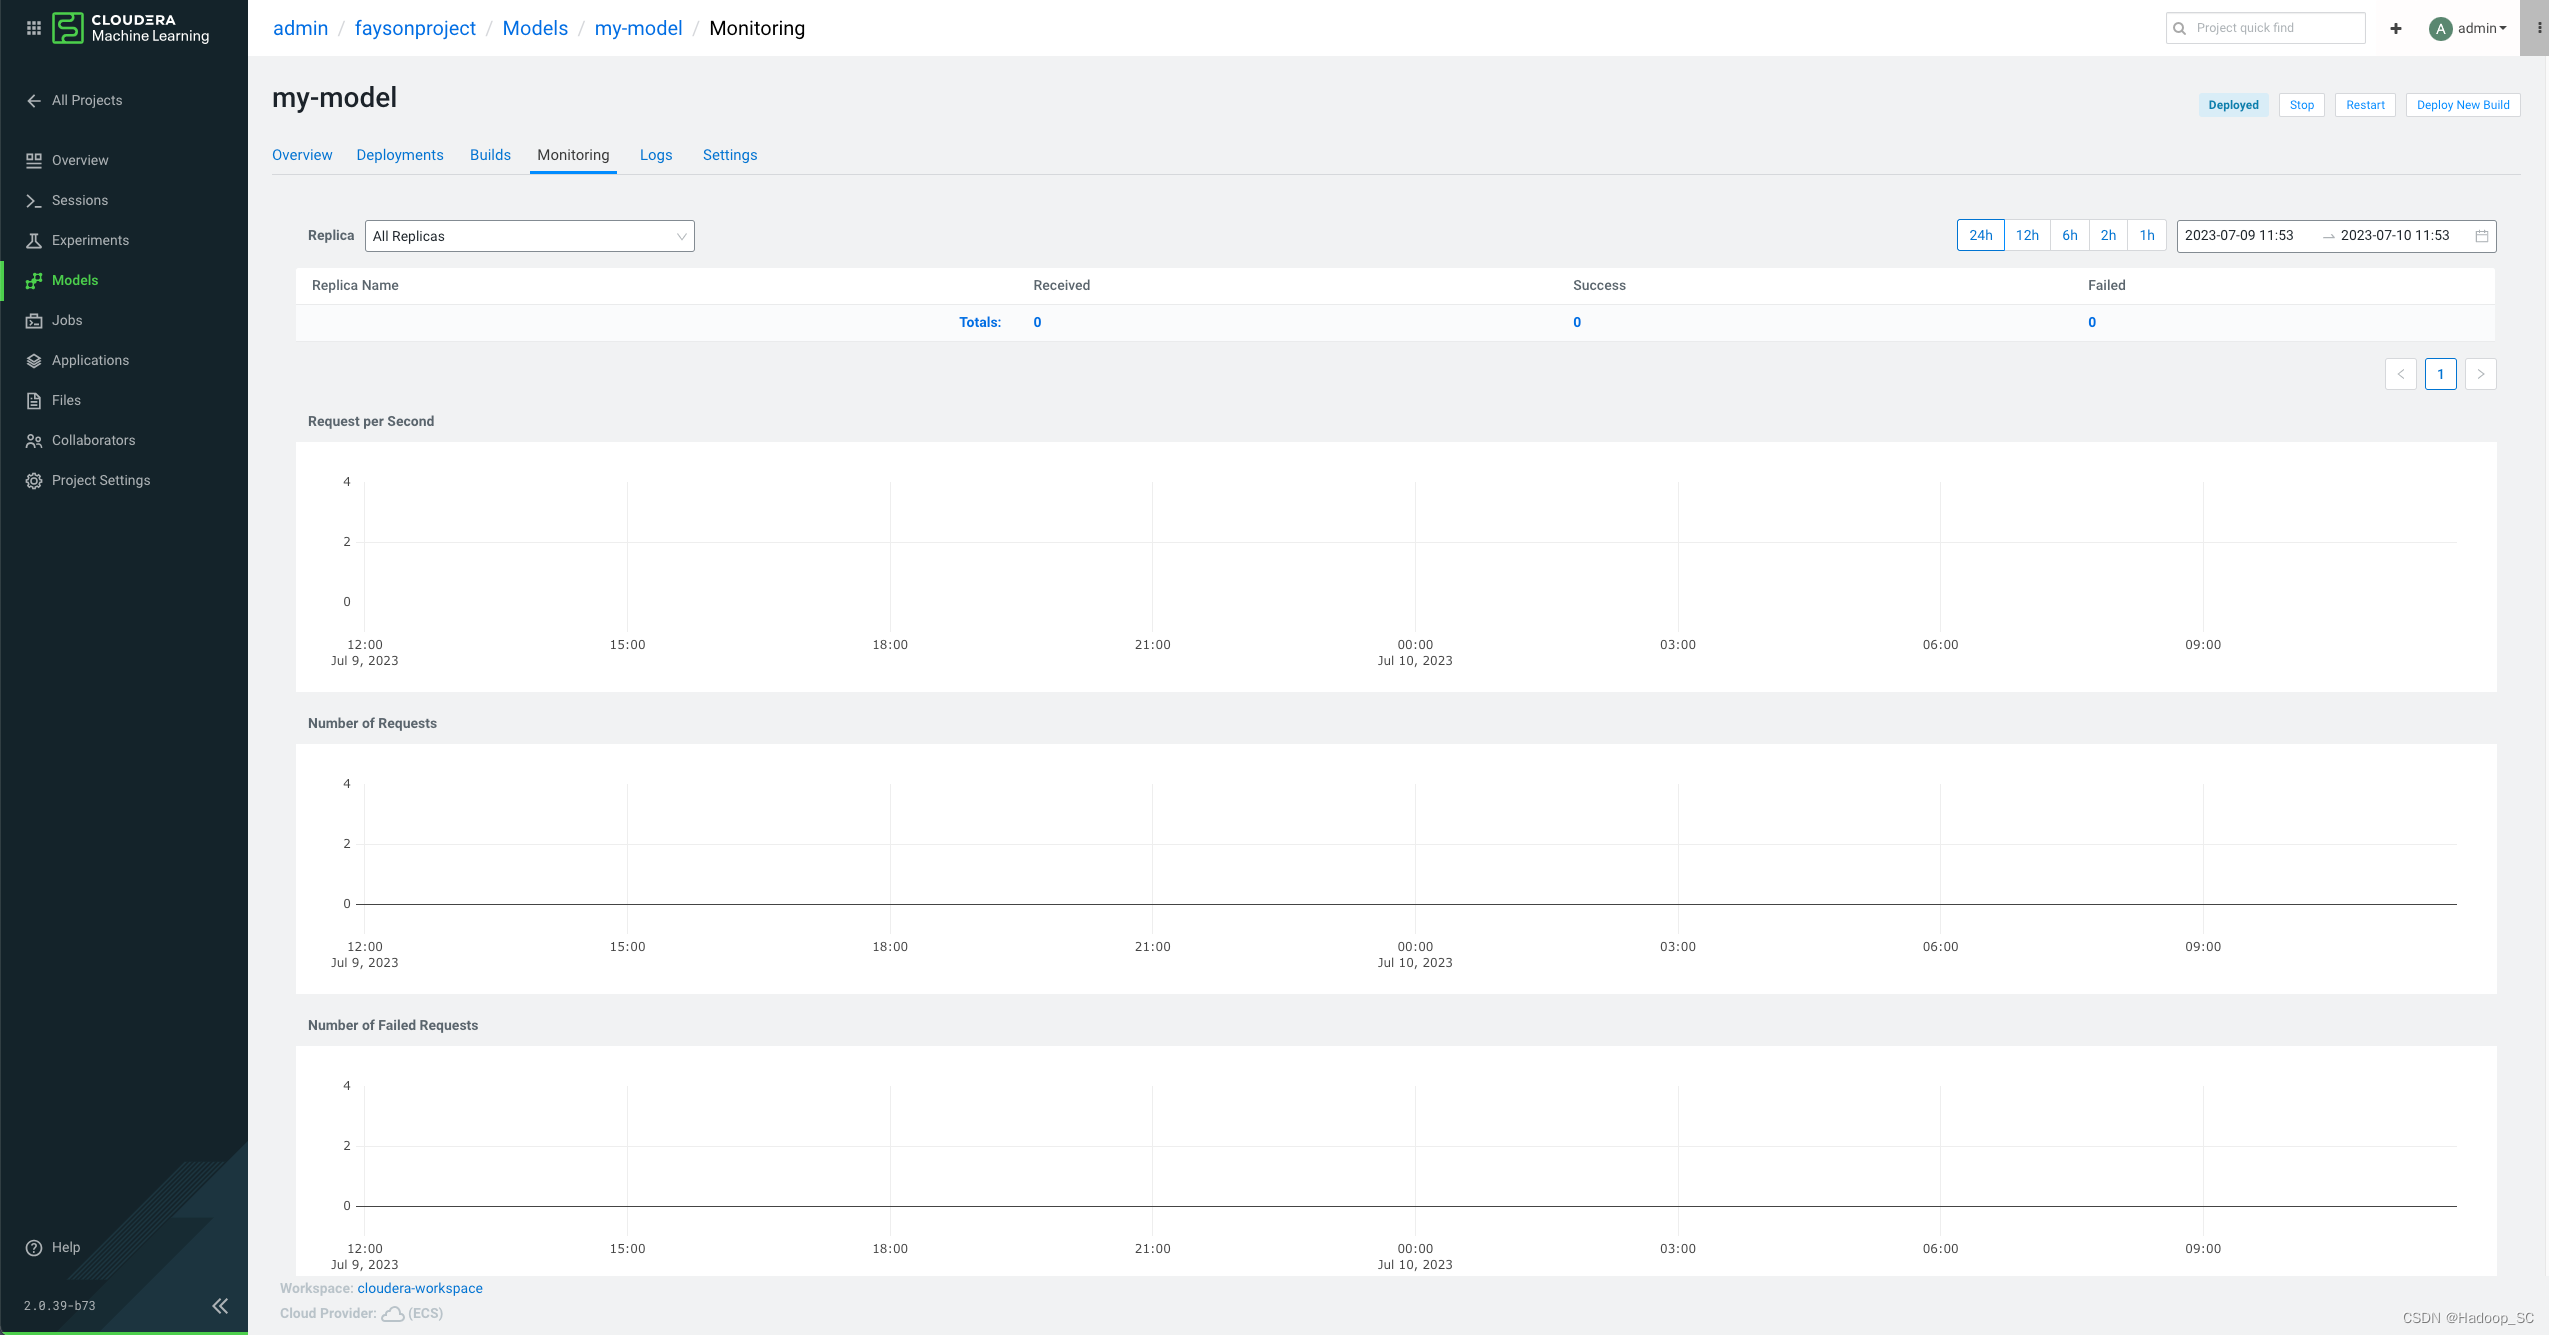Click the Deploy New Build button
Screen dimensions: 2549x1335
(x=2463, y=105)
